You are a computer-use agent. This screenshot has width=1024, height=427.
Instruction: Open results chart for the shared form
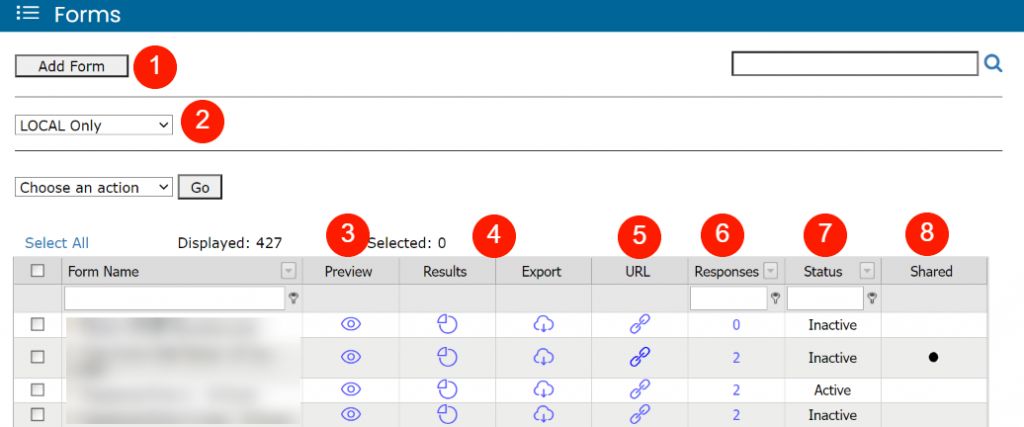447,356
